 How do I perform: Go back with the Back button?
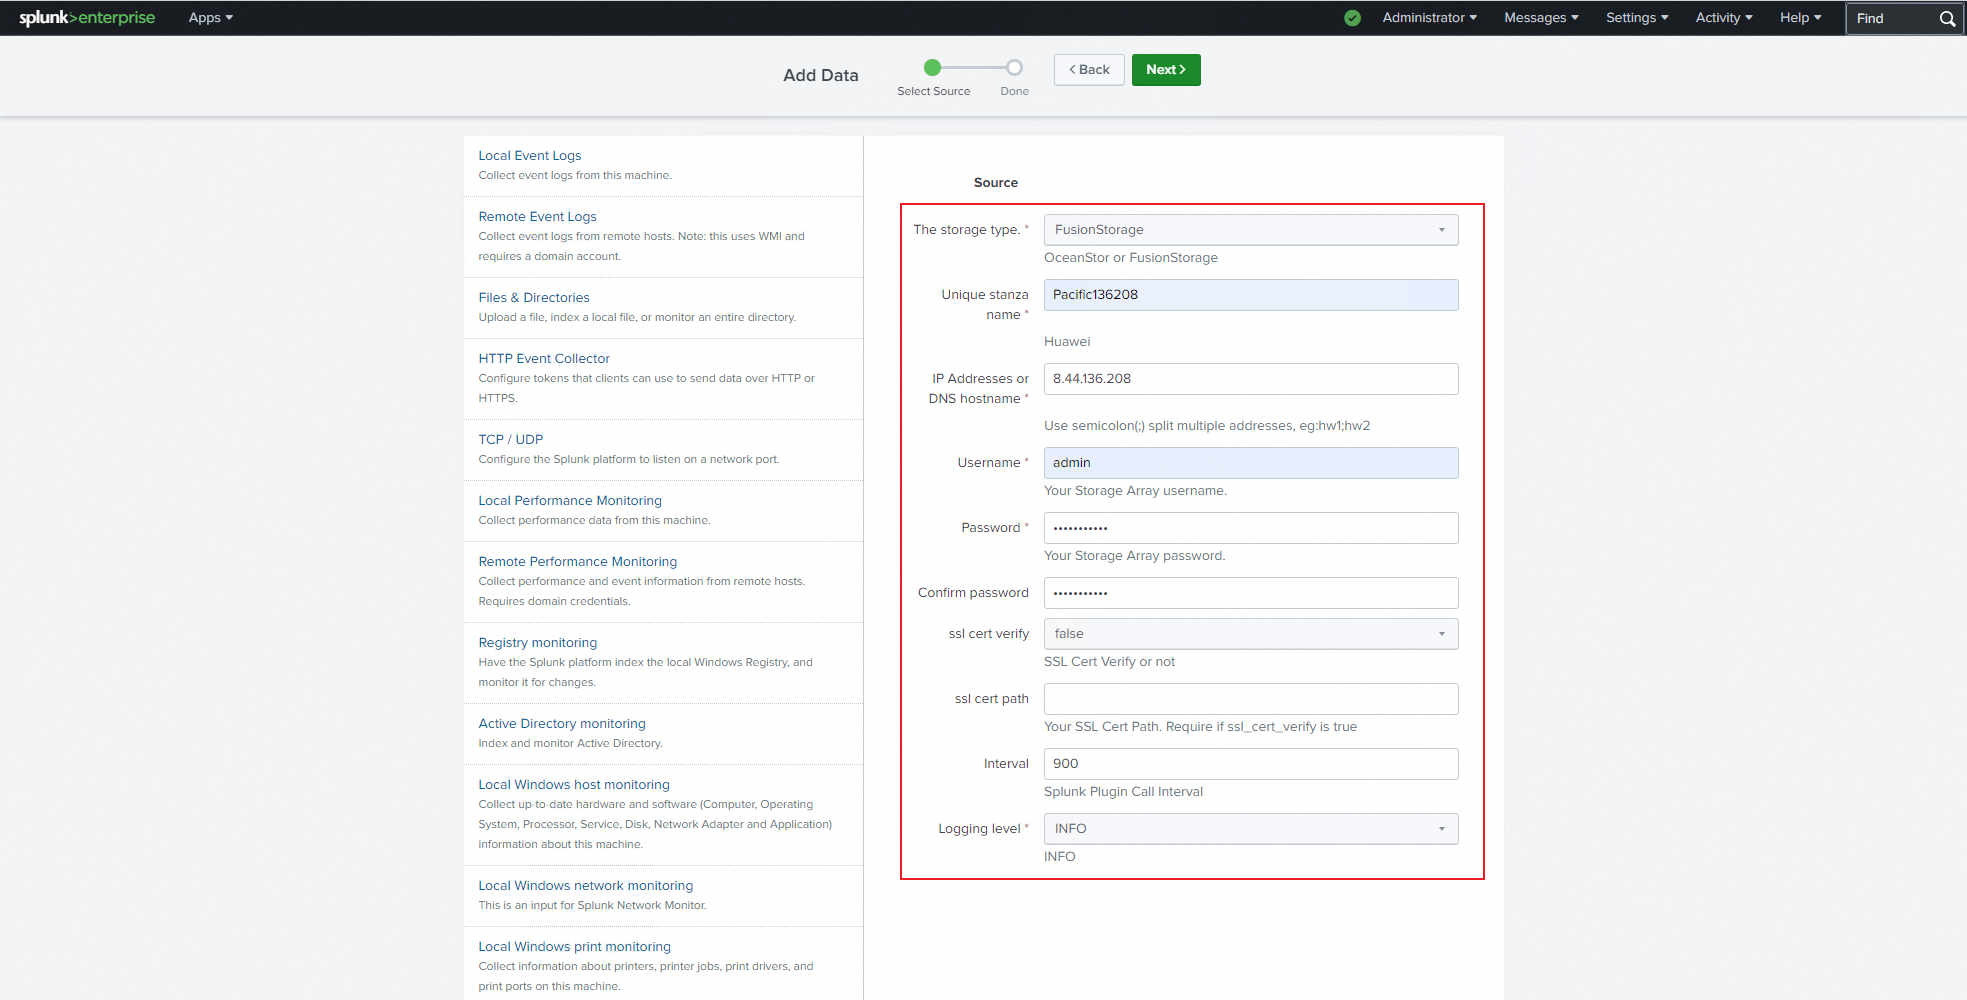1089,70
